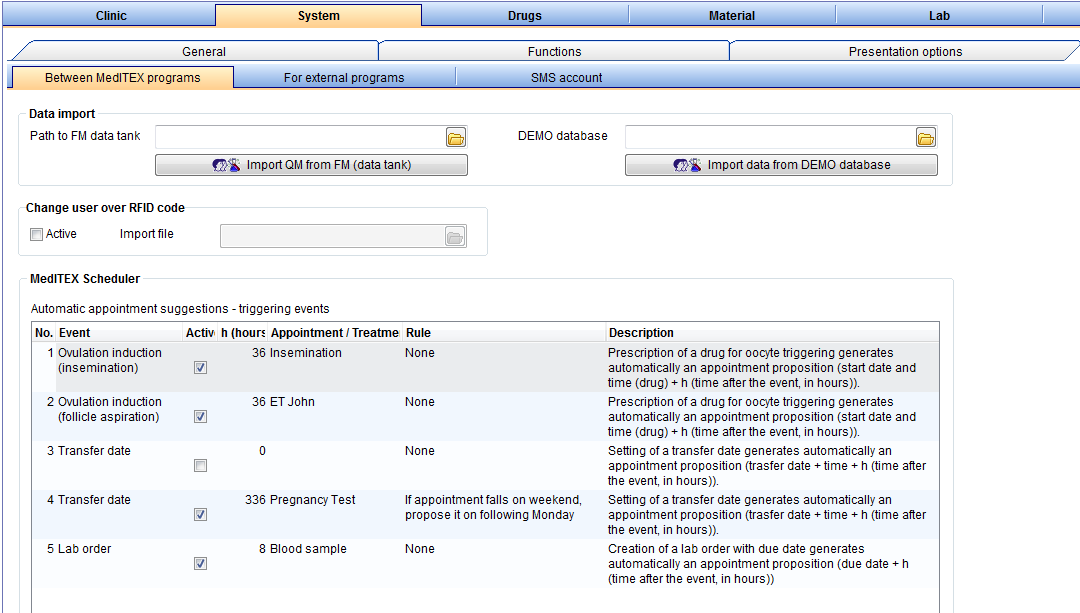Click Import data from DEMO database button

781,165
